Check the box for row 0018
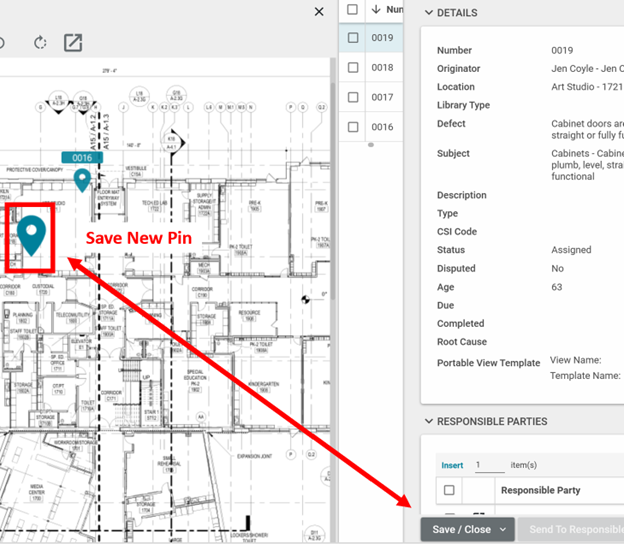 pos(353,67)
